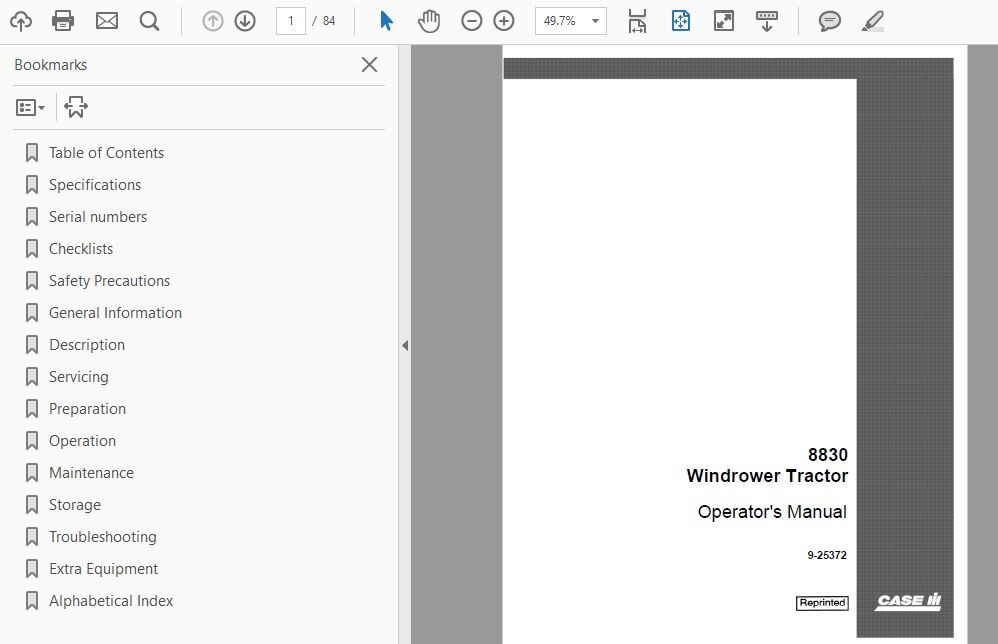This screenshot has height=644, width=998.
Task: Enter full screen mode icon
Action: tap(724, 21)
